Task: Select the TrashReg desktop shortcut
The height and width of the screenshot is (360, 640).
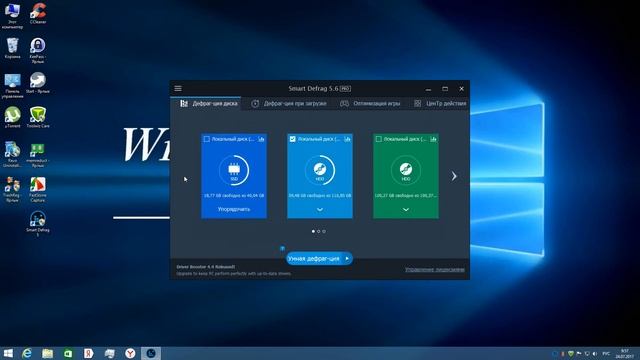Action: click(12, 190)
